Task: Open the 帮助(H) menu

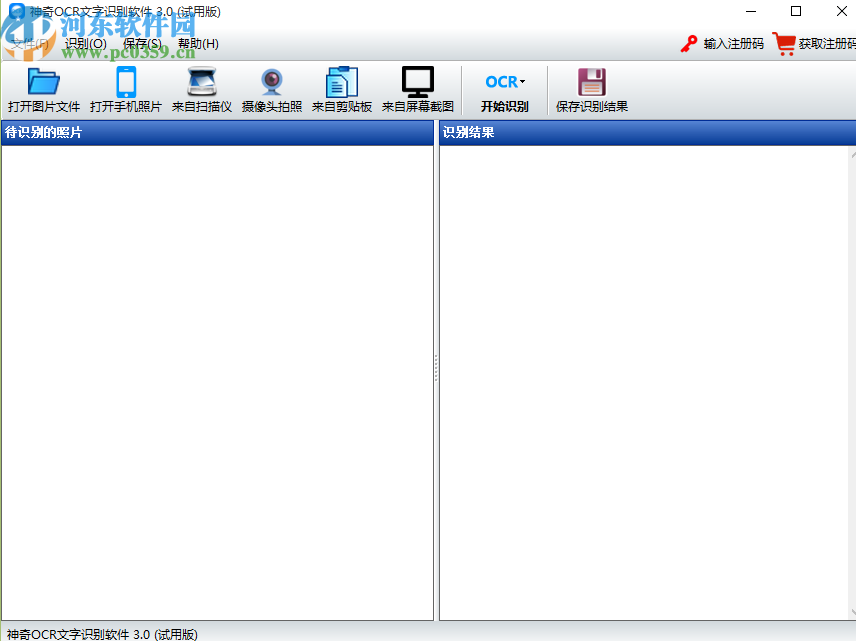Action: 198,44
